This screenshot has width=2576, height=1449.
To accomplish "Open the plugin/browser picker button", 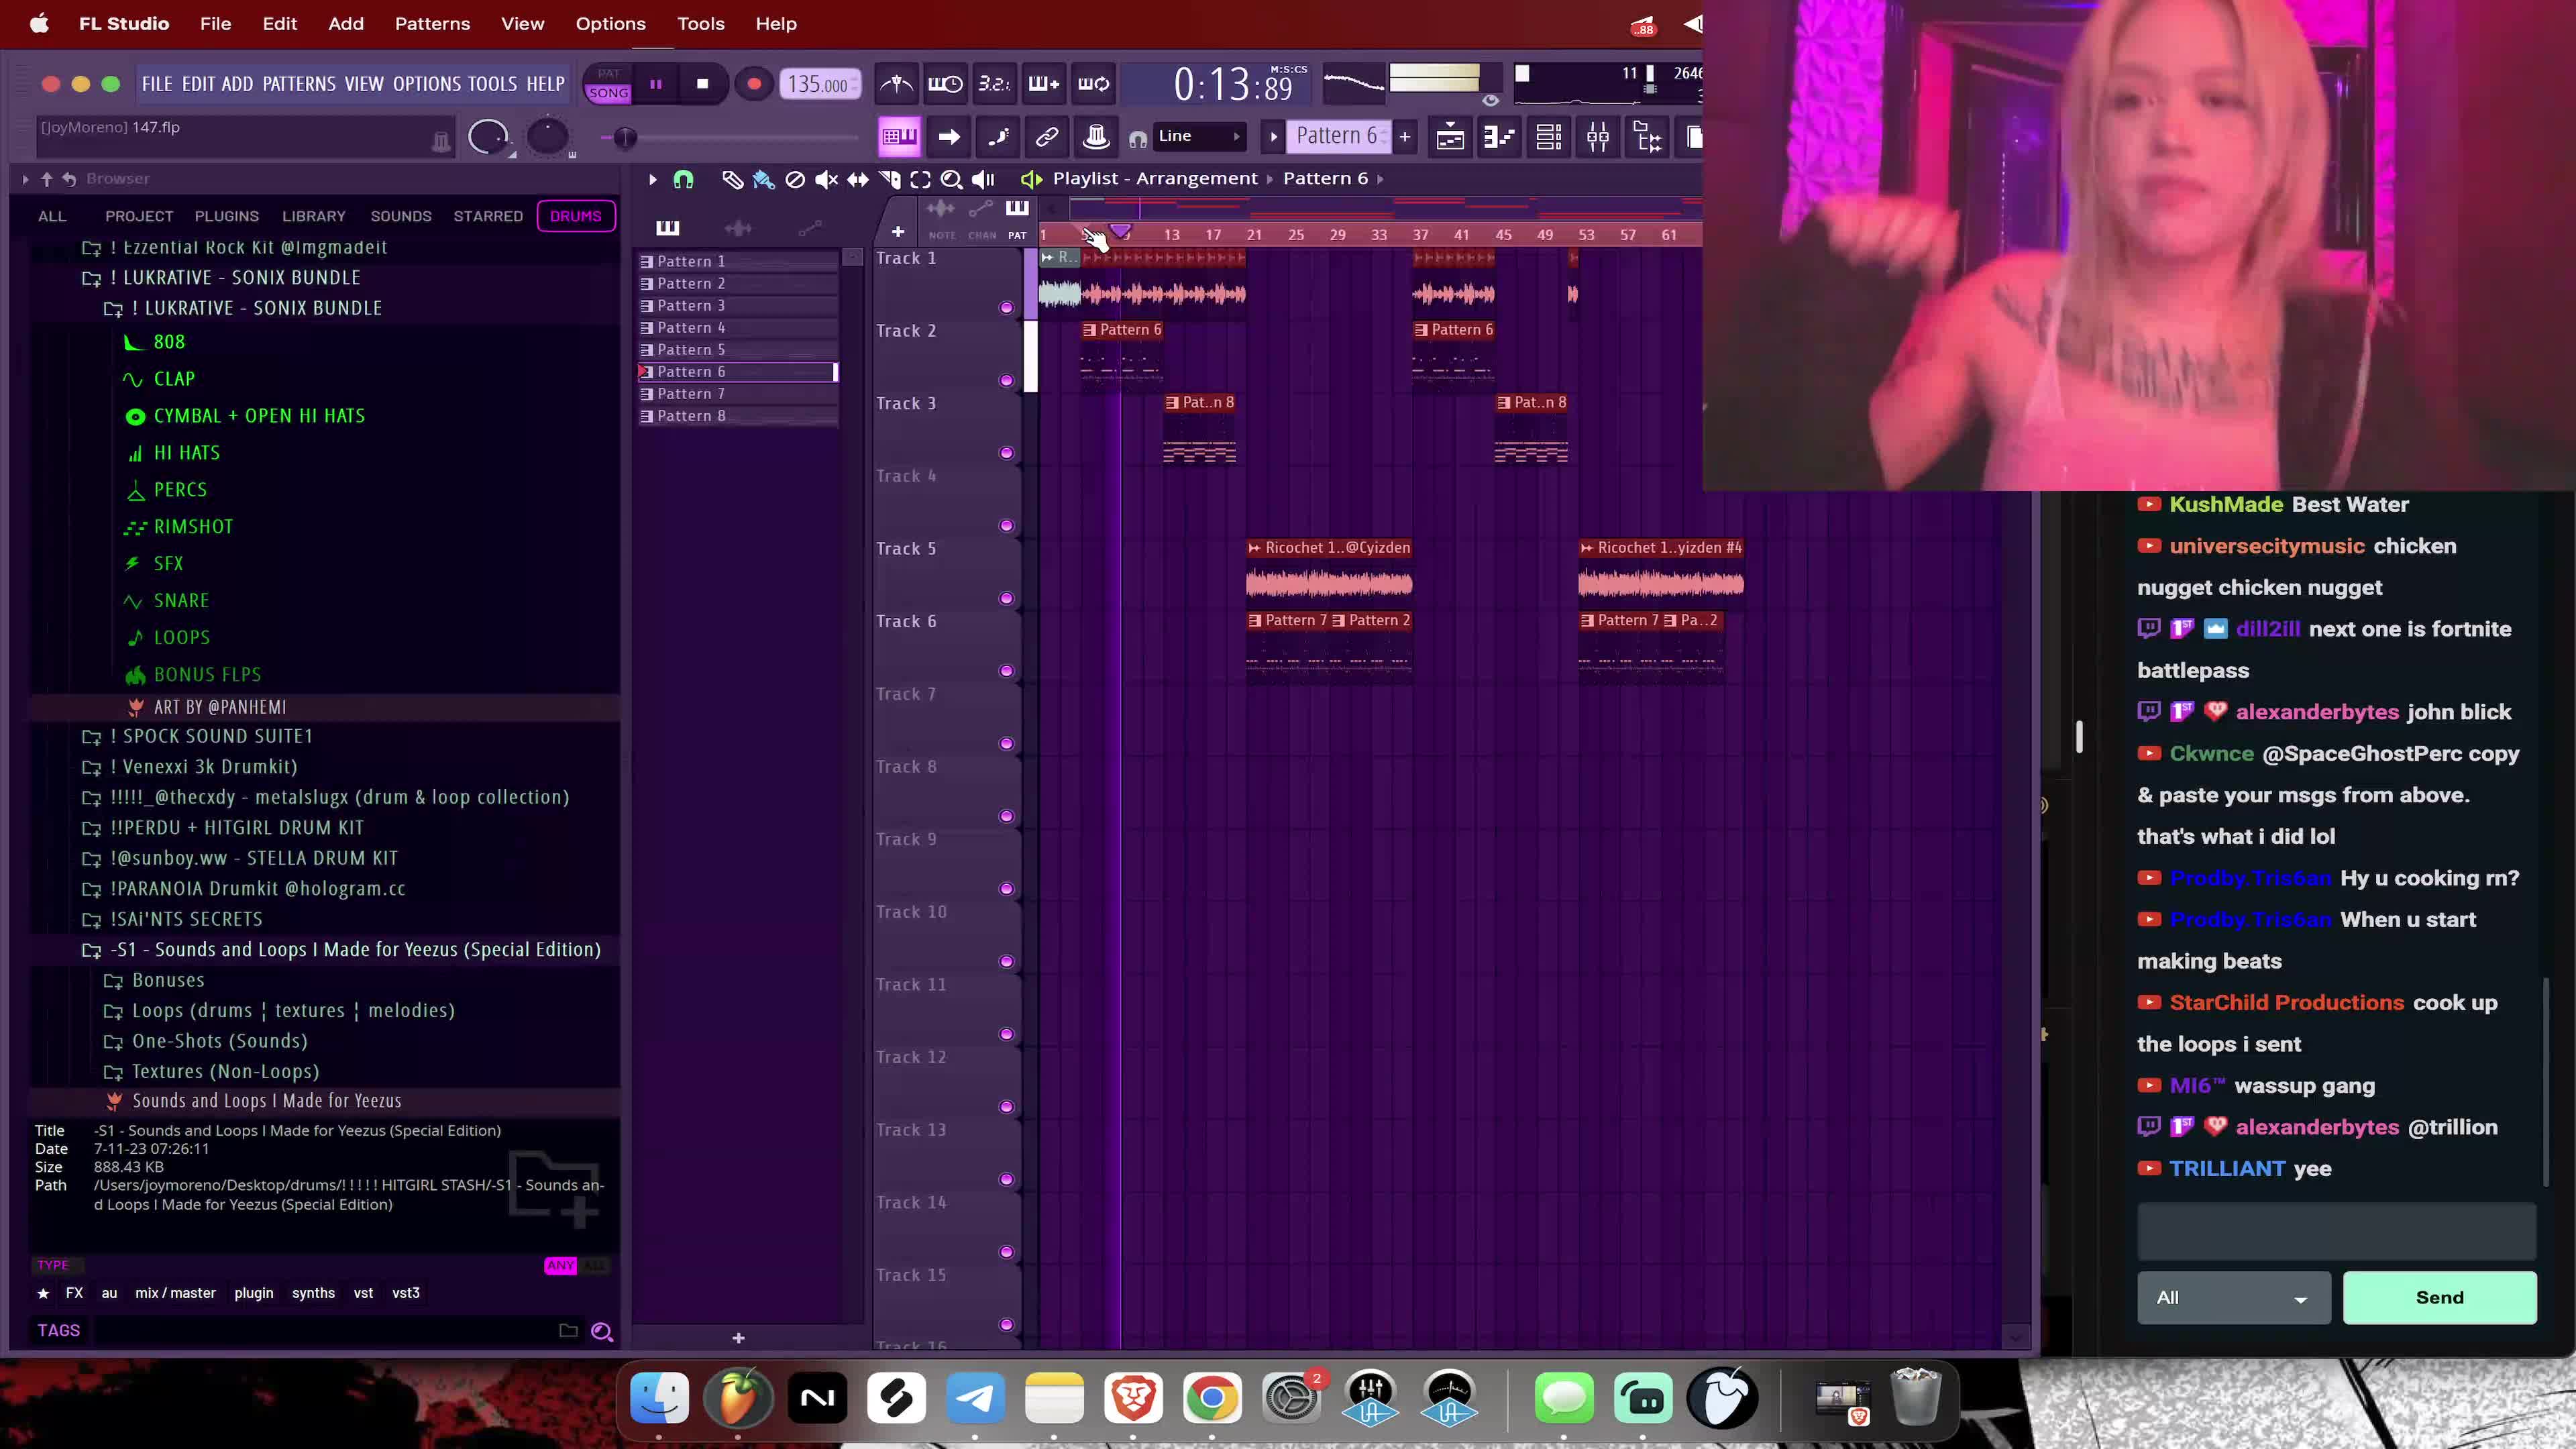I will coord(1647,137).
